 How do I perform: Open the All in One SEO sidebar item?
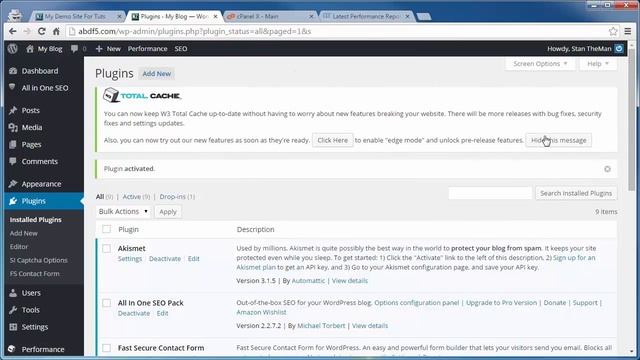[x=44, y=88]
